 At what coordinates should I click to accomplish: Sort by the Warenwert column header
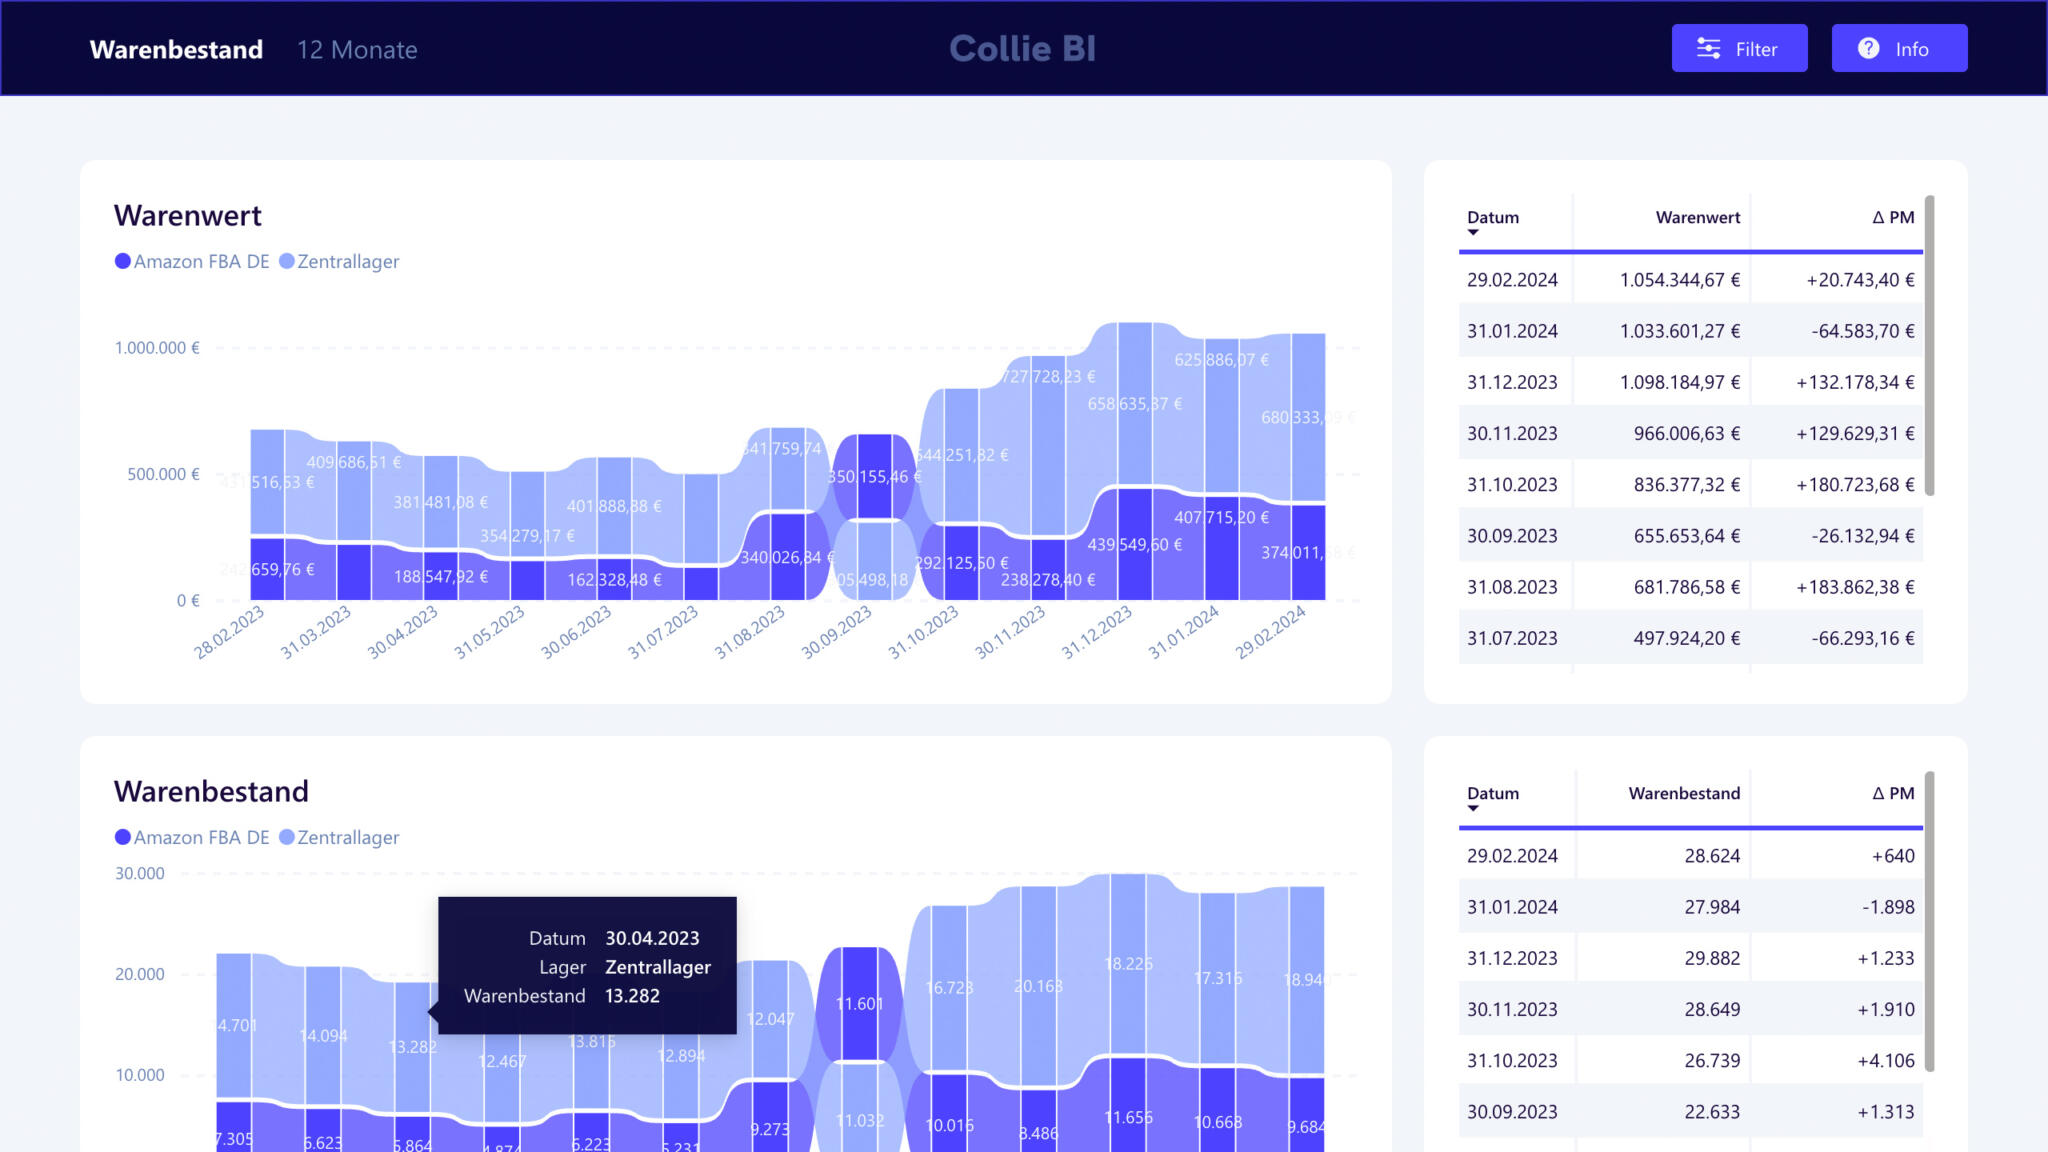coord(1697,218)
